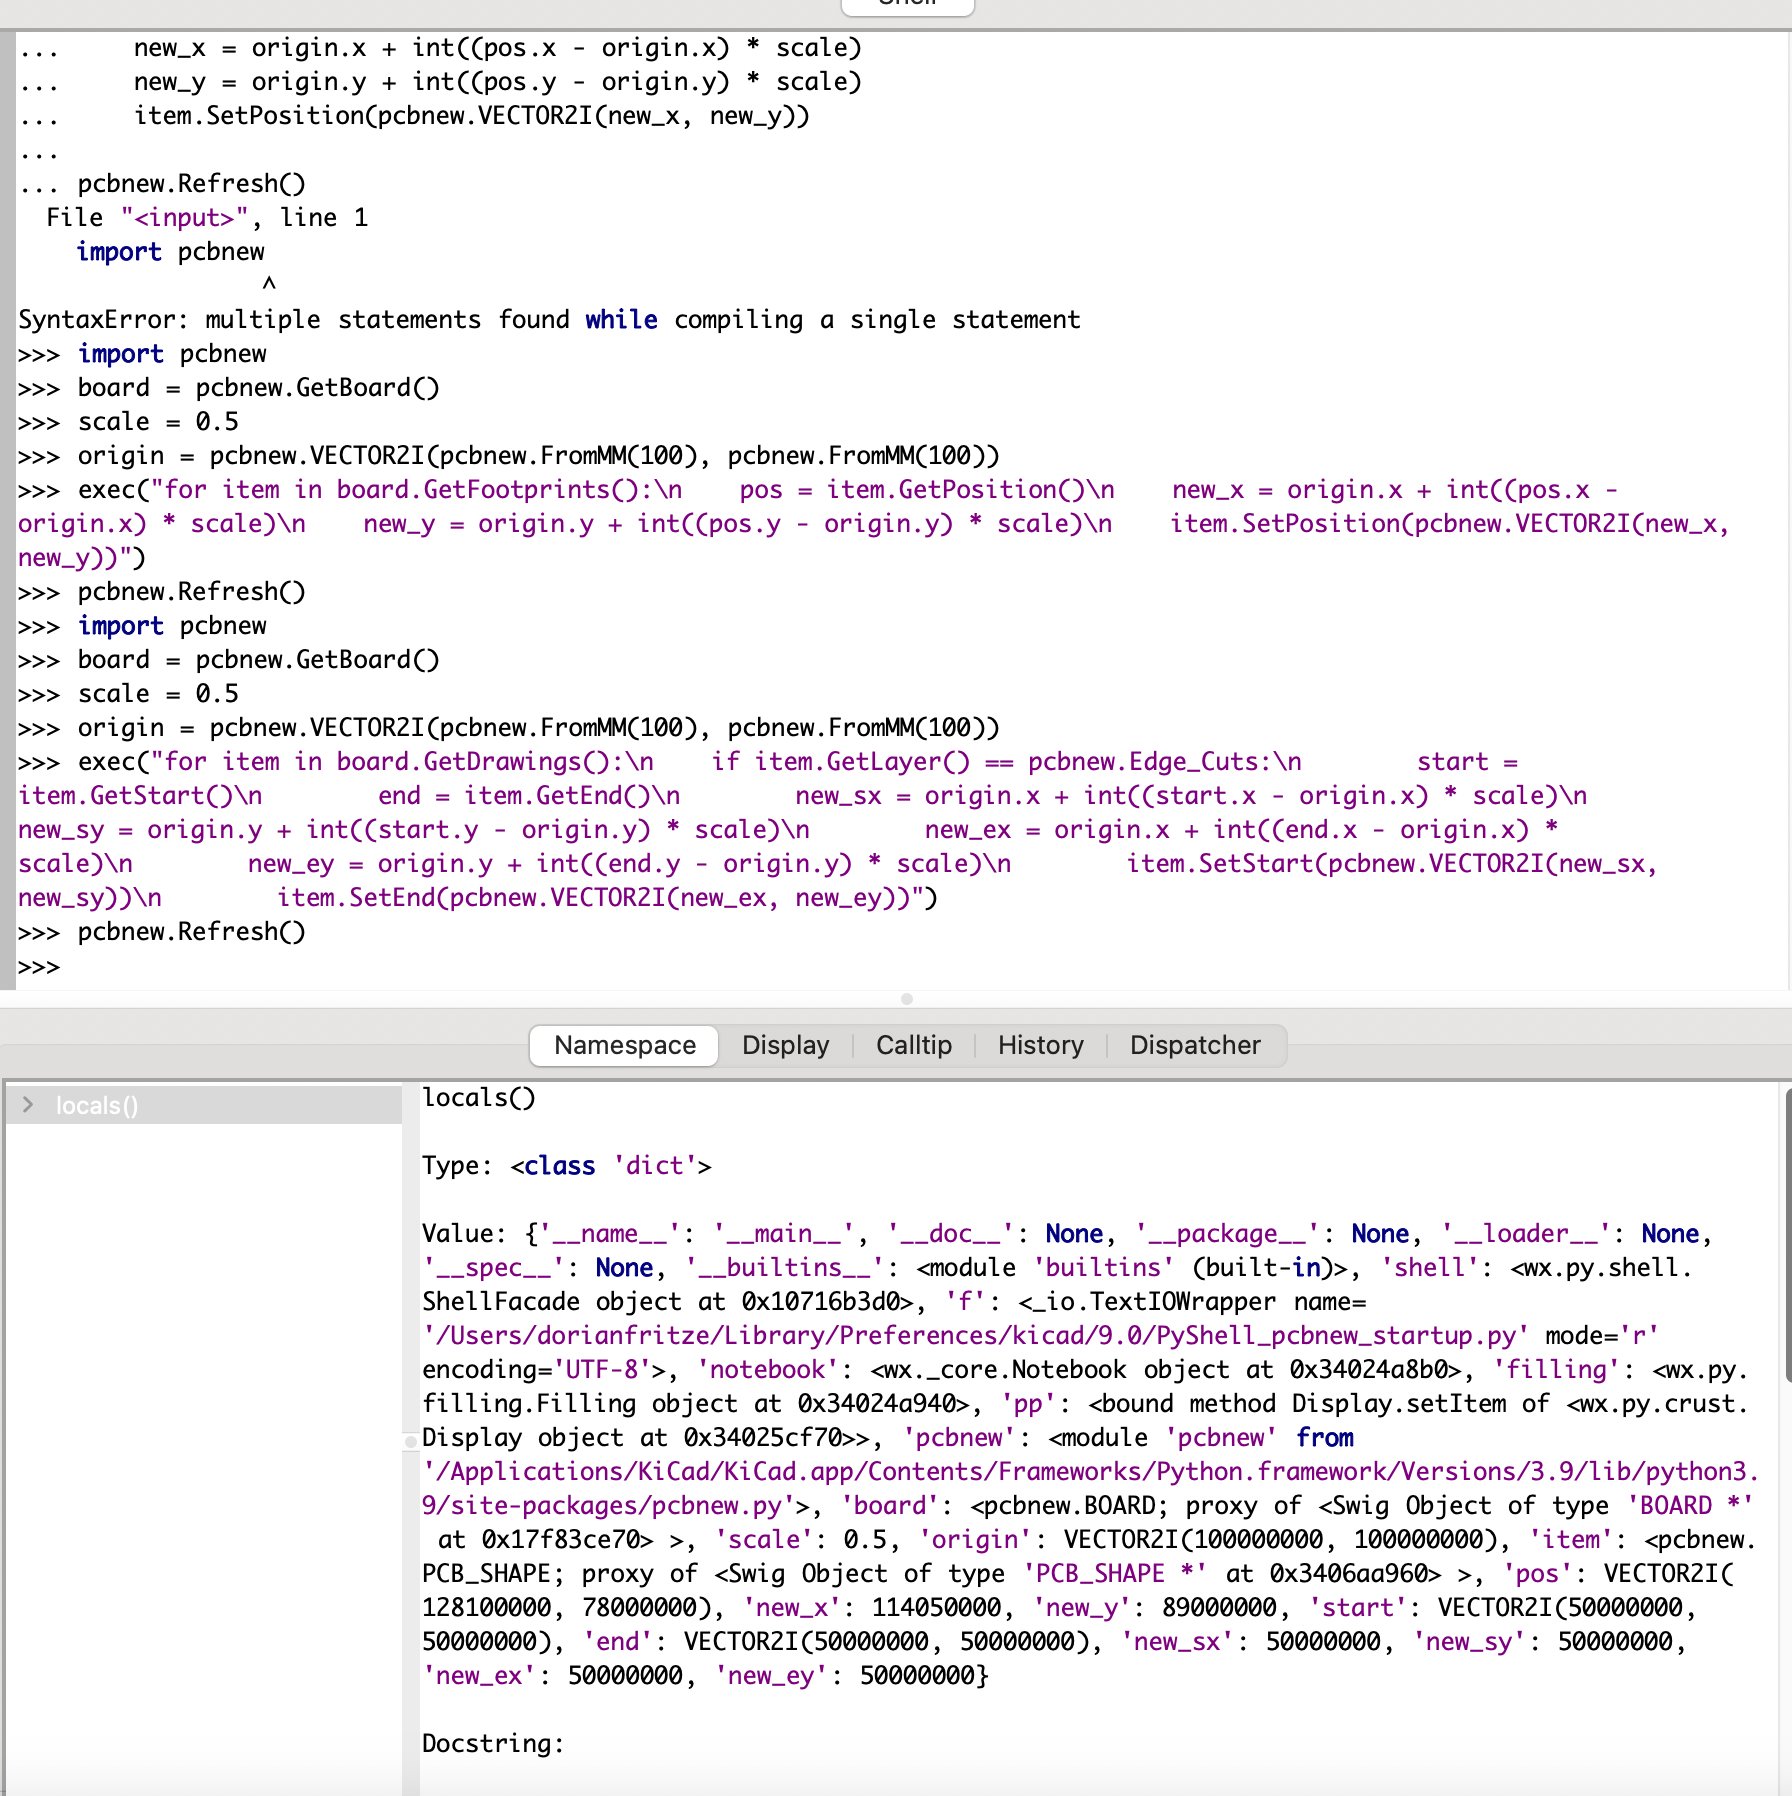Click the PyShell_pcbnew_startup.py path text
This screenshot has width=1792, height=1796.
[975, 1336]
